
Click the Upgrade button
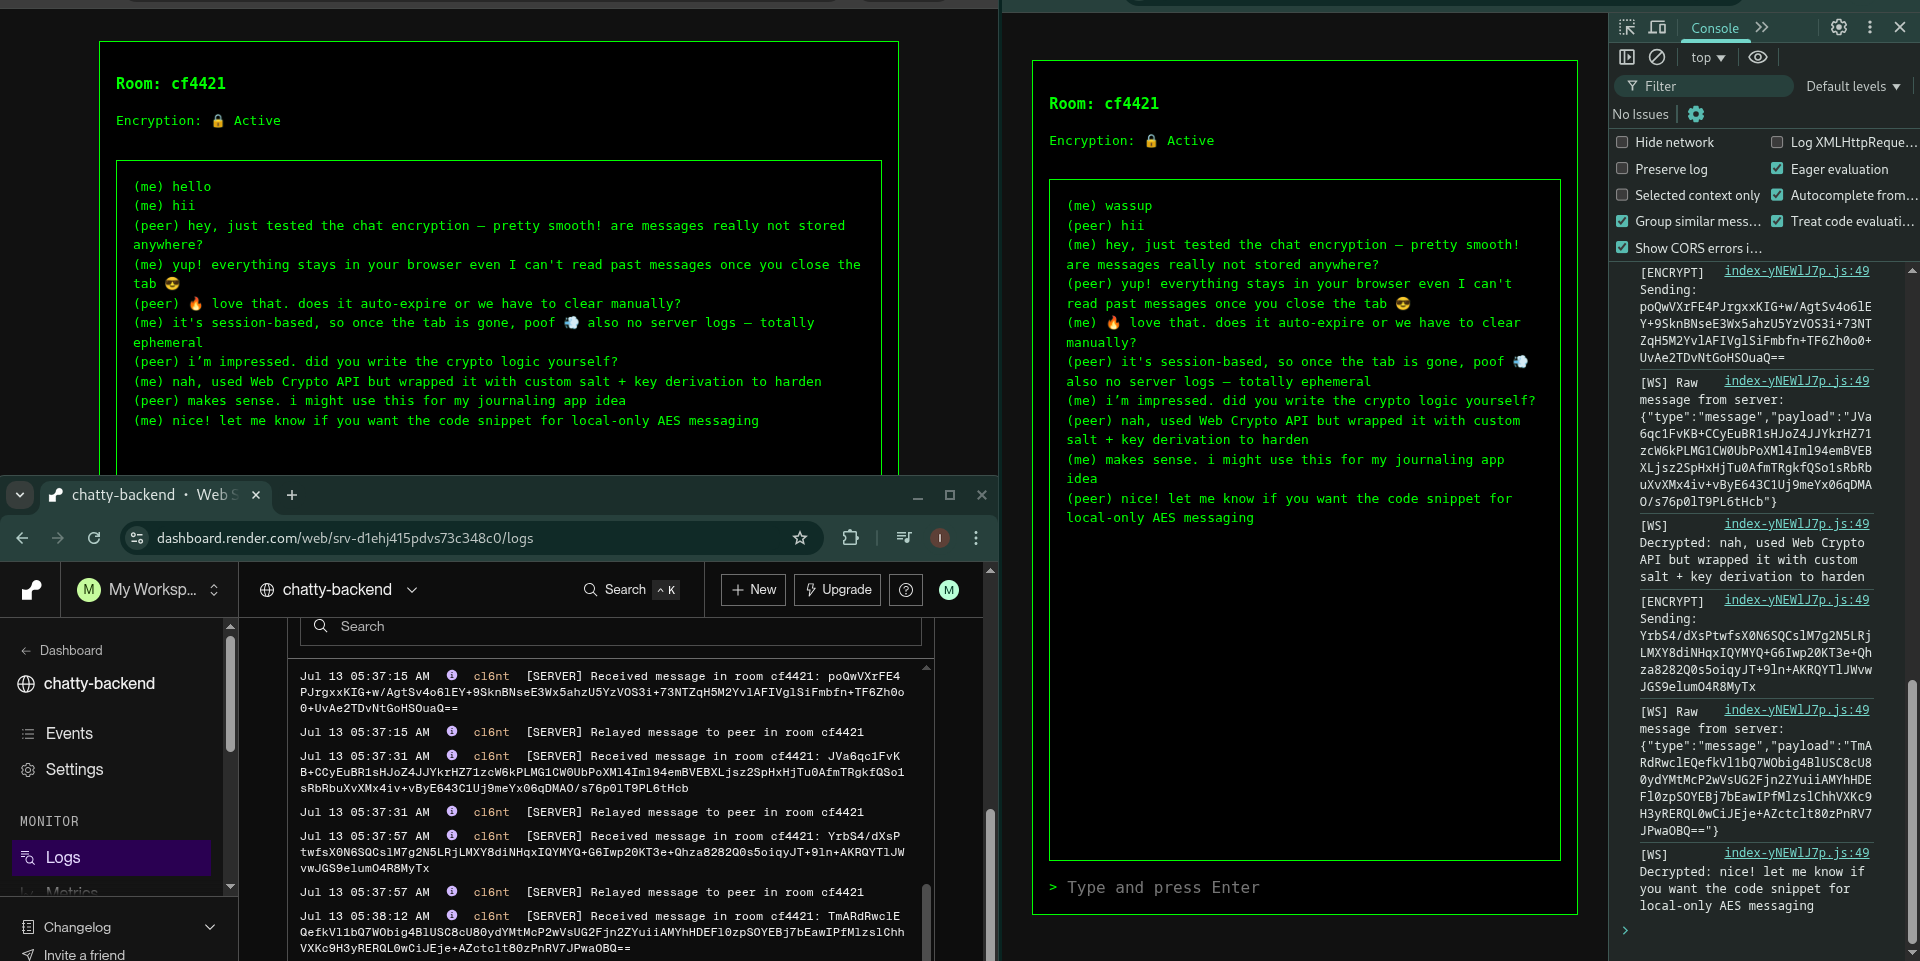click(838, 590)
